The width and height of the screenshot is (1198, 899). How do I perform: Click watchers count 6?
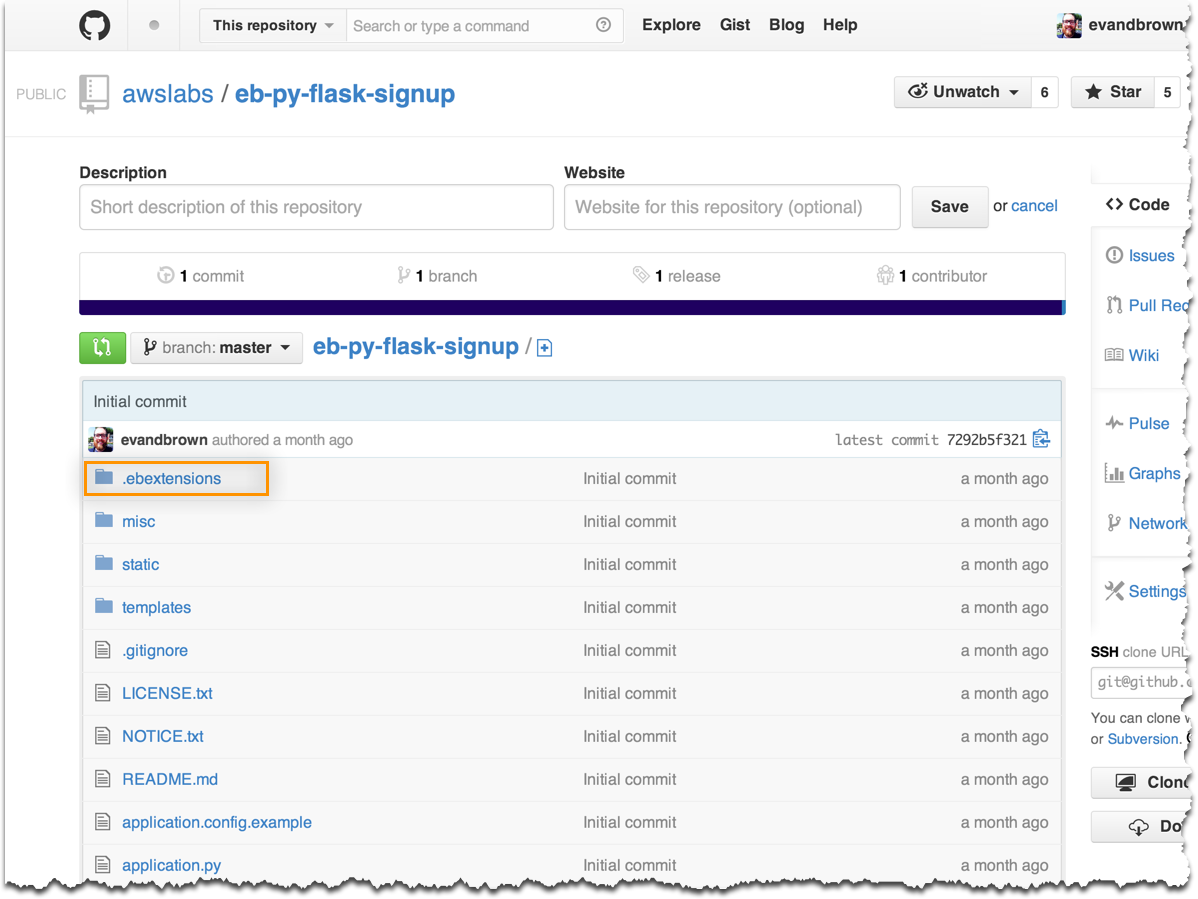click(x=1044, y=92)
